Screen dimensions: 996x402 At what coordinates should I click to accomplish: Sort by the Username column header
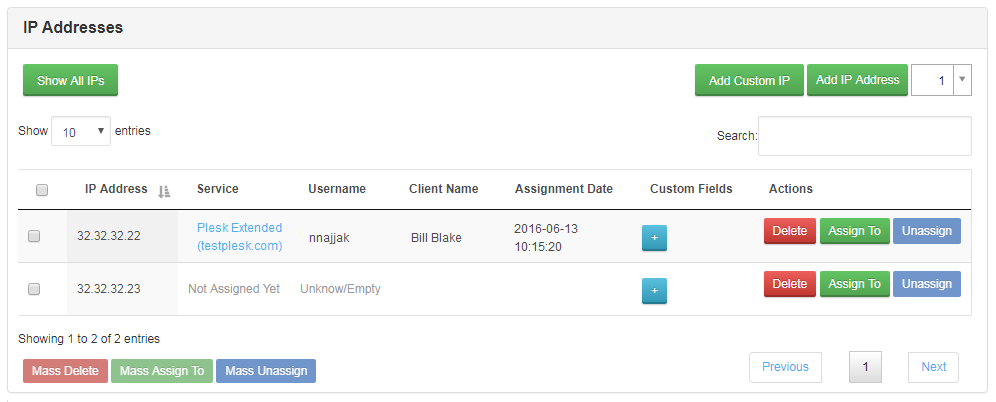coord(337,189)
